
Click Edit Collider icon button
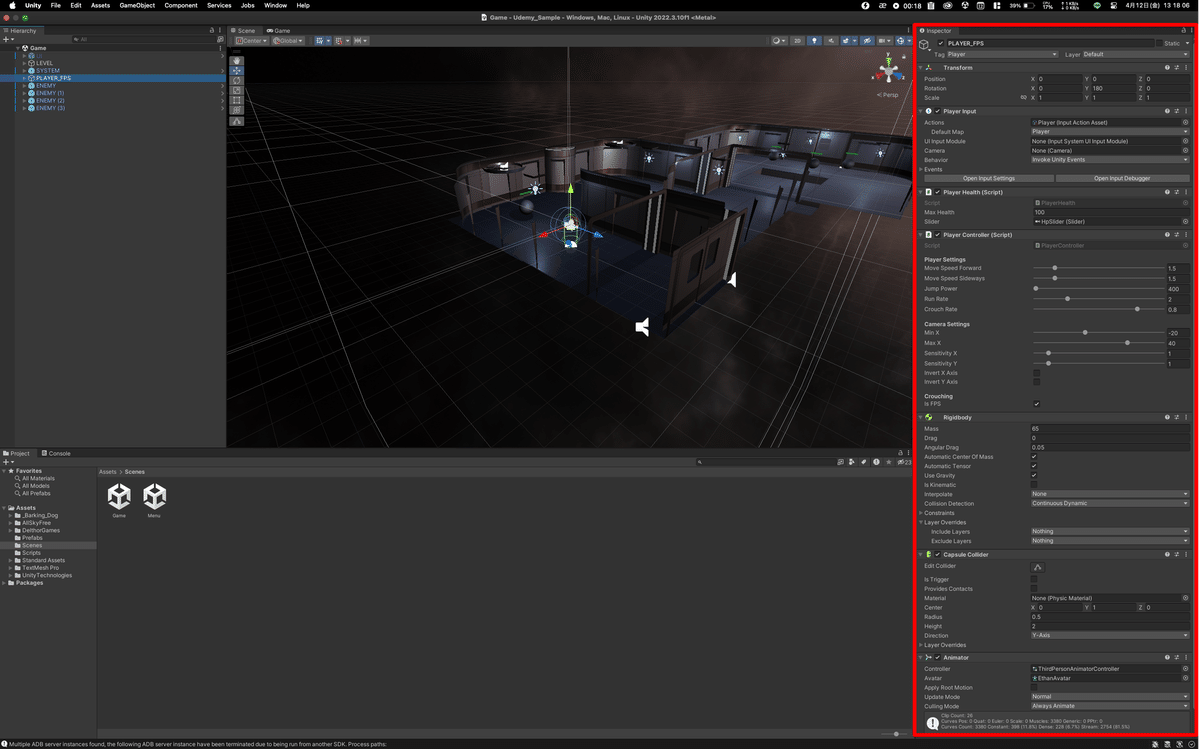[1037, 567]
